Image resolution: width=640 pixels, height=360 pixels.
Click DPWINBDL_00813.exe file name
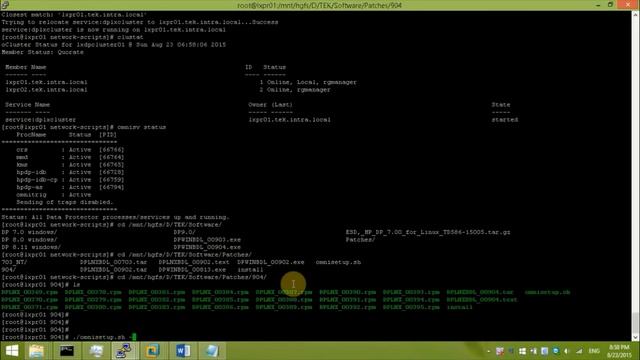click(192, 269)
